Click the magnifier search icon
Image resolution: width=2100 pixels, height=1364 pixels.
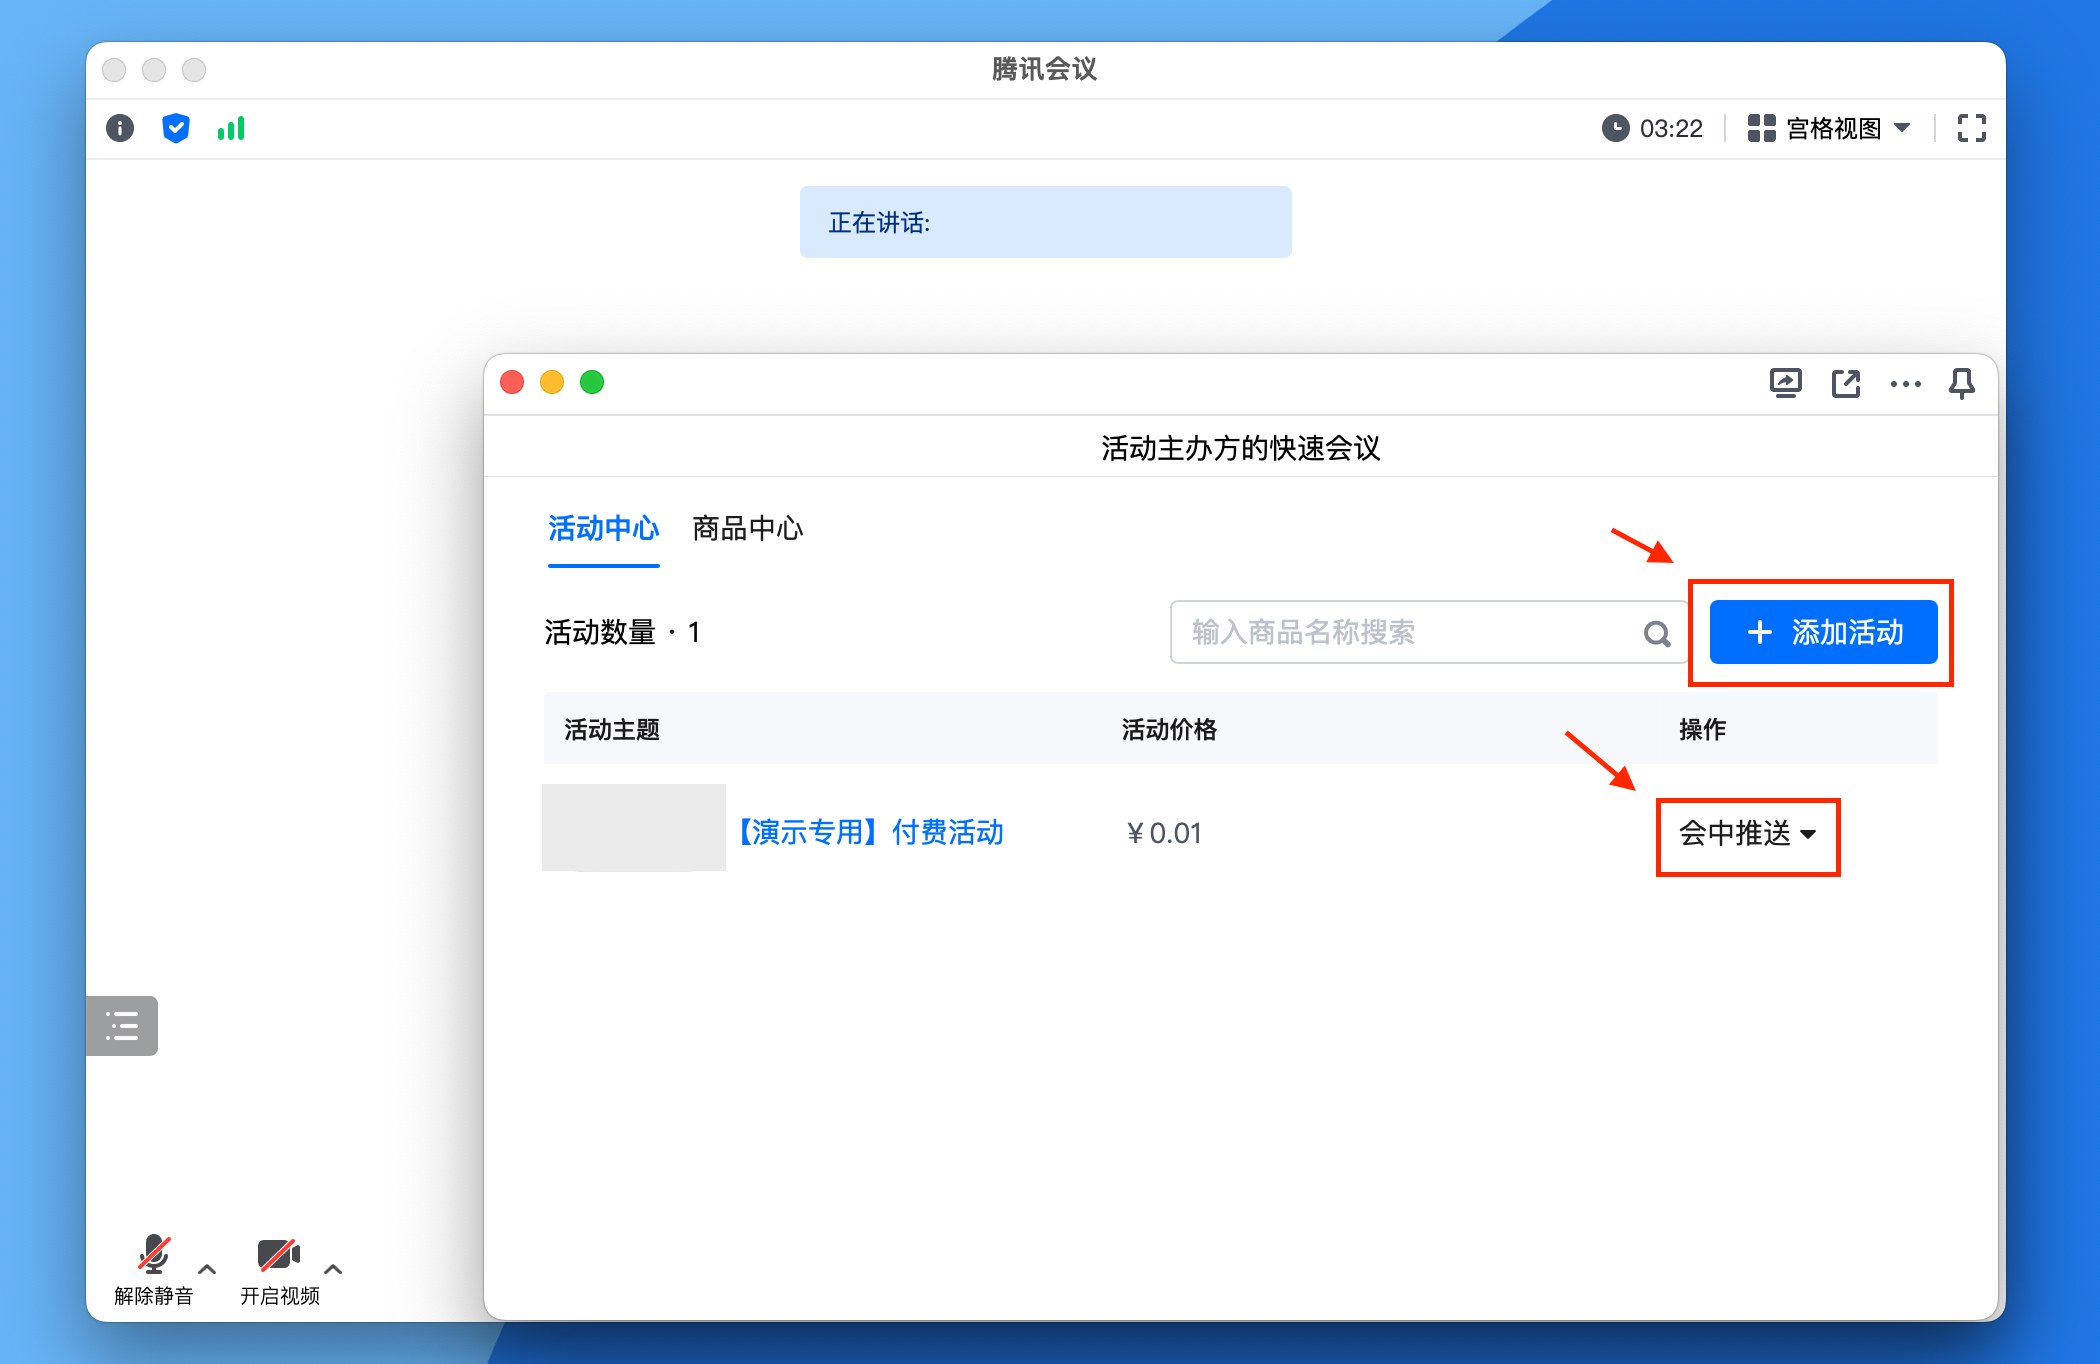tap(1657, 633)
